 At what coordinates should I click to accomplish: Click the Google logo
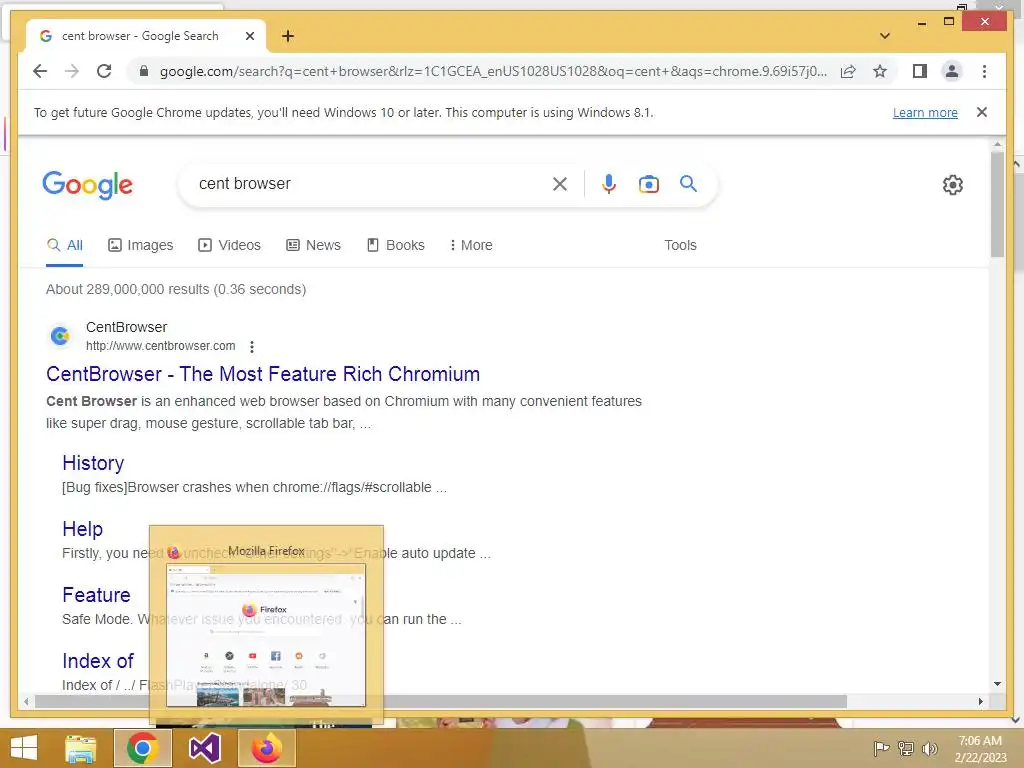(88, 185)
